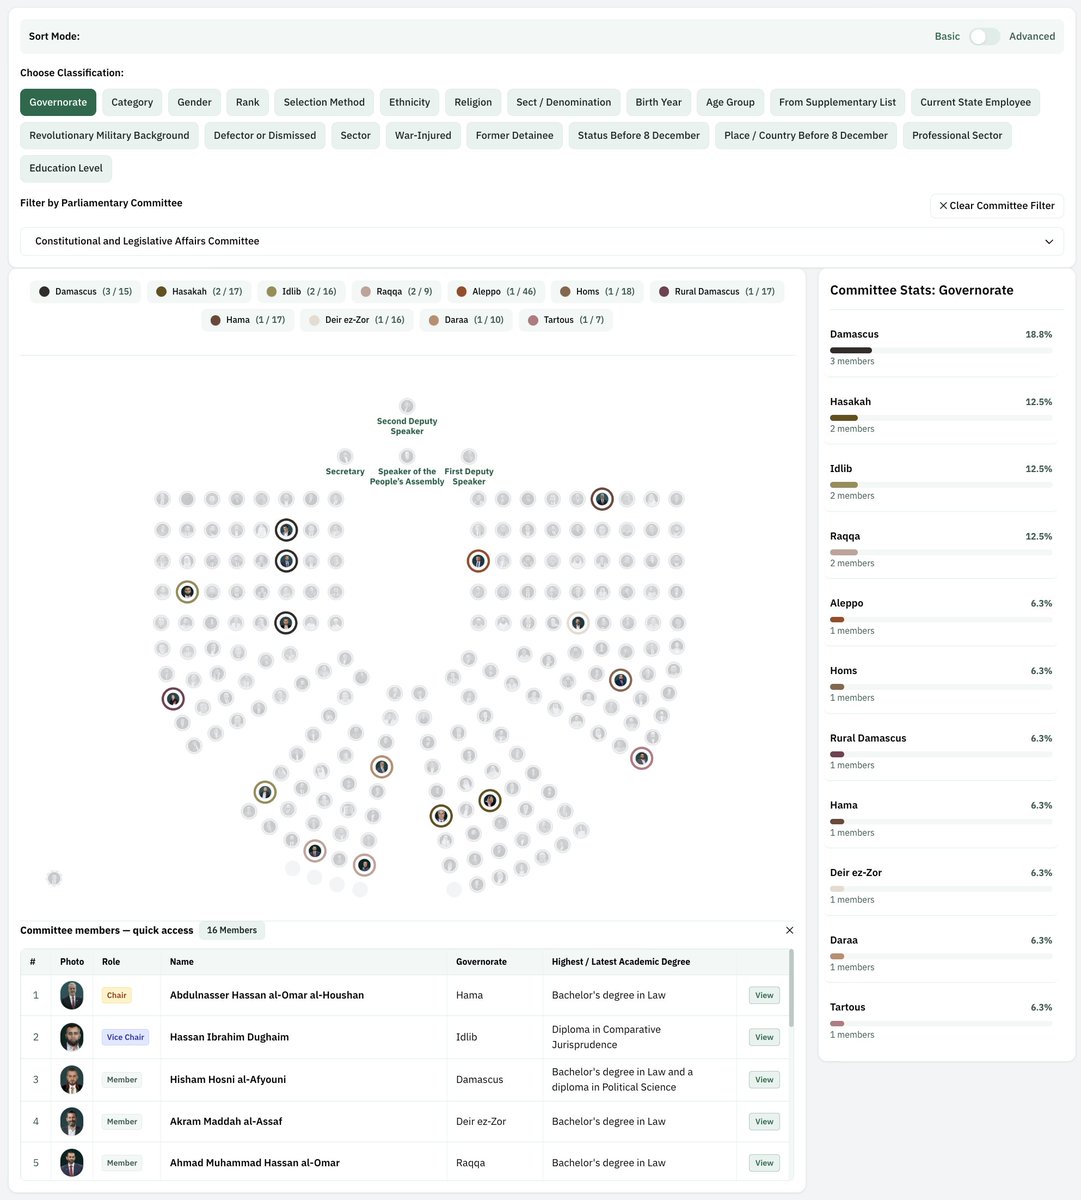This screenshot has width=1081, height=1200.
Task: Click photo of Ahmad Muhammad Hassan al-Omar
Action: (x=71, y=1163)
